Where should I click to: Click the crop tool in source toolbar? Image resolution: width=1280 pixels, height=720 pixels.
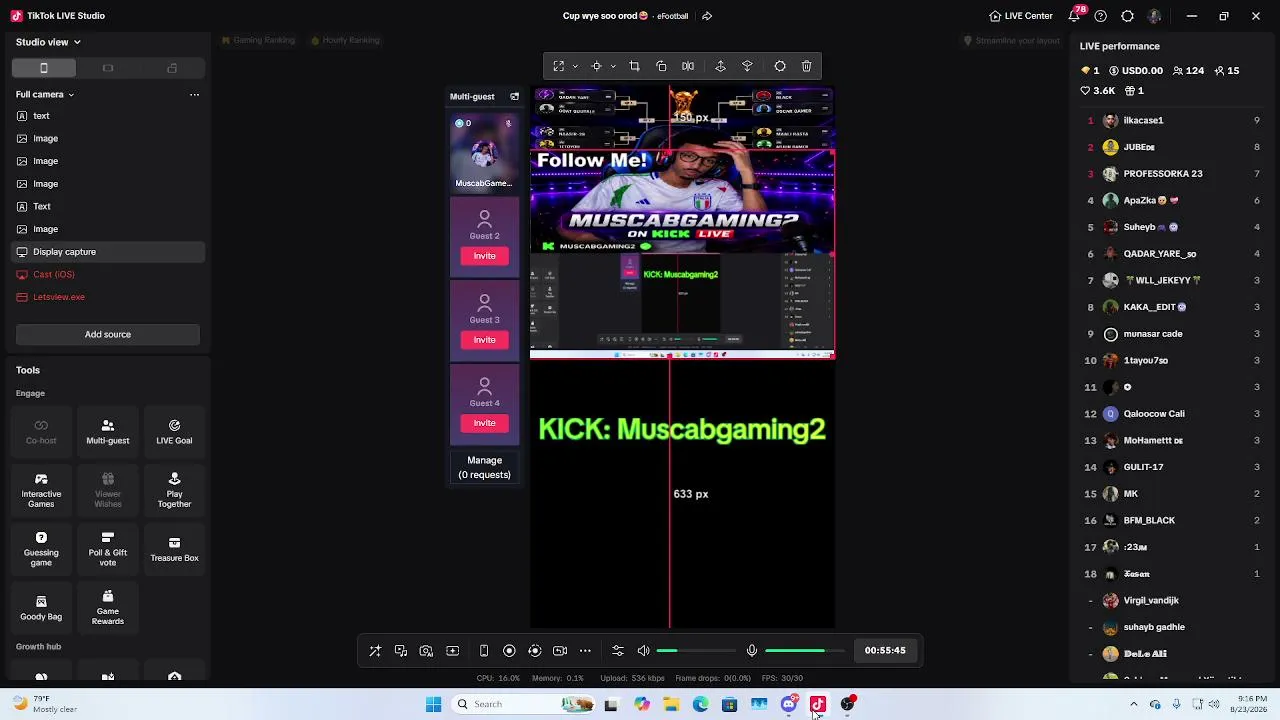(634, 66)
